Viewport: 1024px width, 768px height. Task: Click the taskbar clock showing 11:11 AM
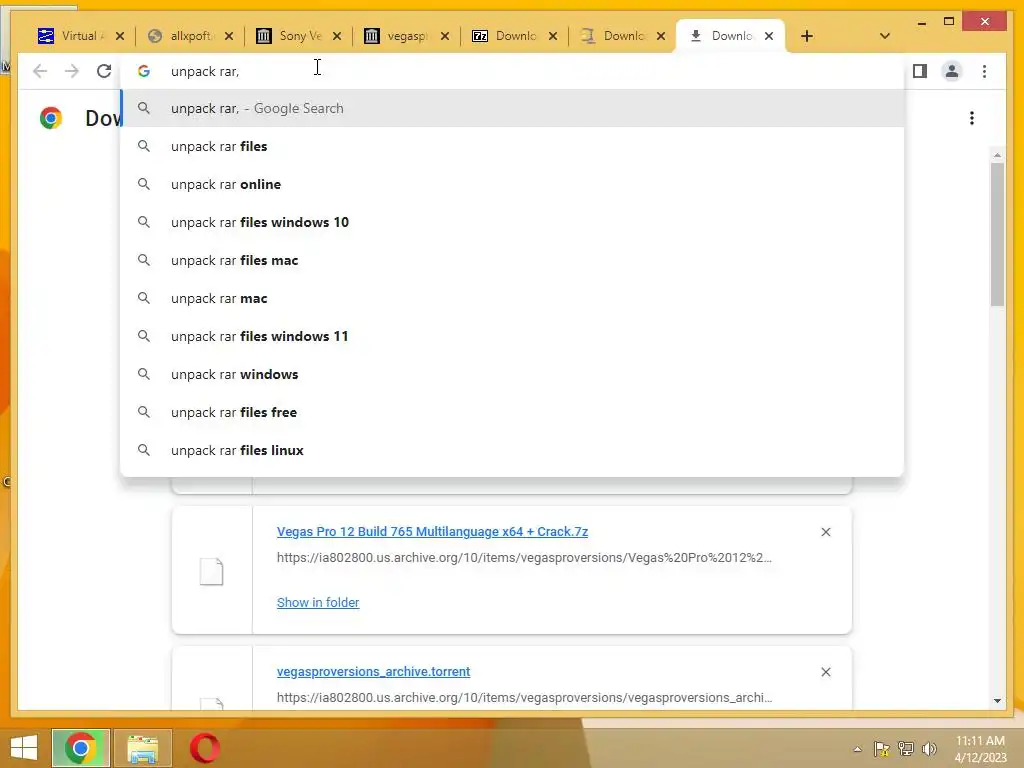coord(980,749)
